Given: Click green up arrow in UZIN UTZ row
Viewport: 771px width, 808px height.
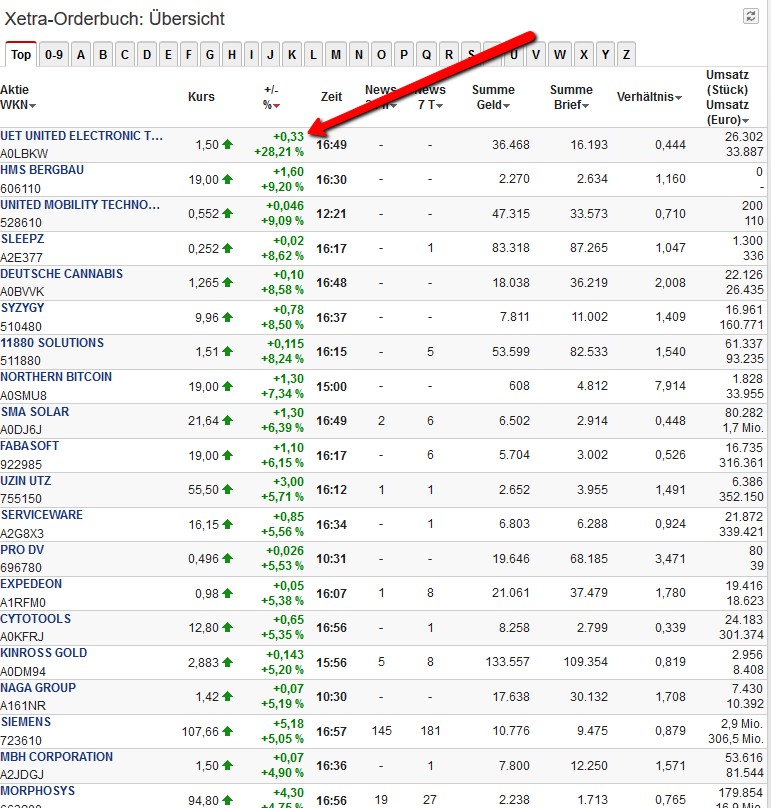Looking at the screenshot, I should click(228, 490).
